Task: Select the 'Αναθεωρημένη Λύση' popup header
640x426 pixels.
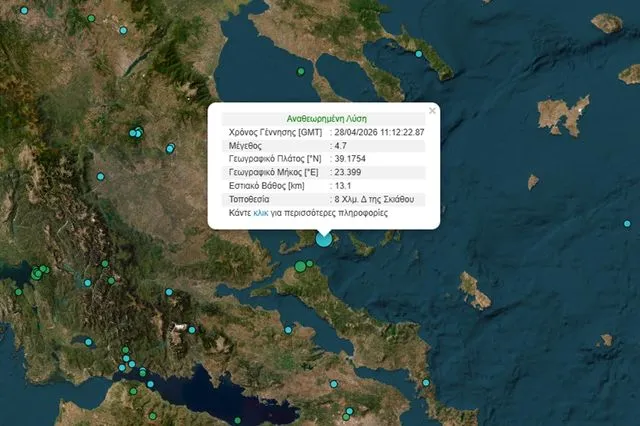Action: (x=327, y=119)
